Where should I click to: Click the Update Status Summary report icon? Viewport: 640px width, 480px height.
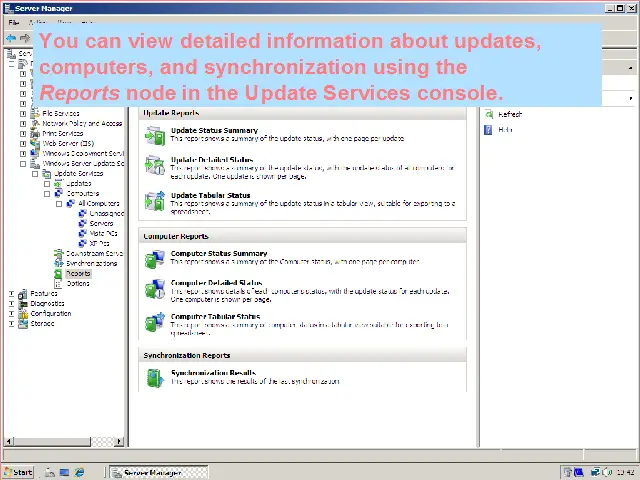155,136
